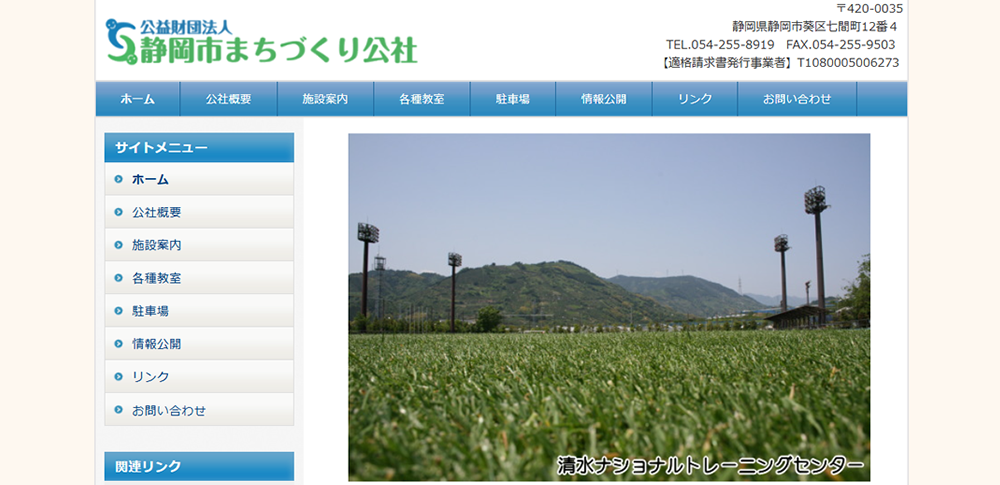The image size is (1000, 485).
Task: Select リンク in the site menu sidebar
Action: 199,377
